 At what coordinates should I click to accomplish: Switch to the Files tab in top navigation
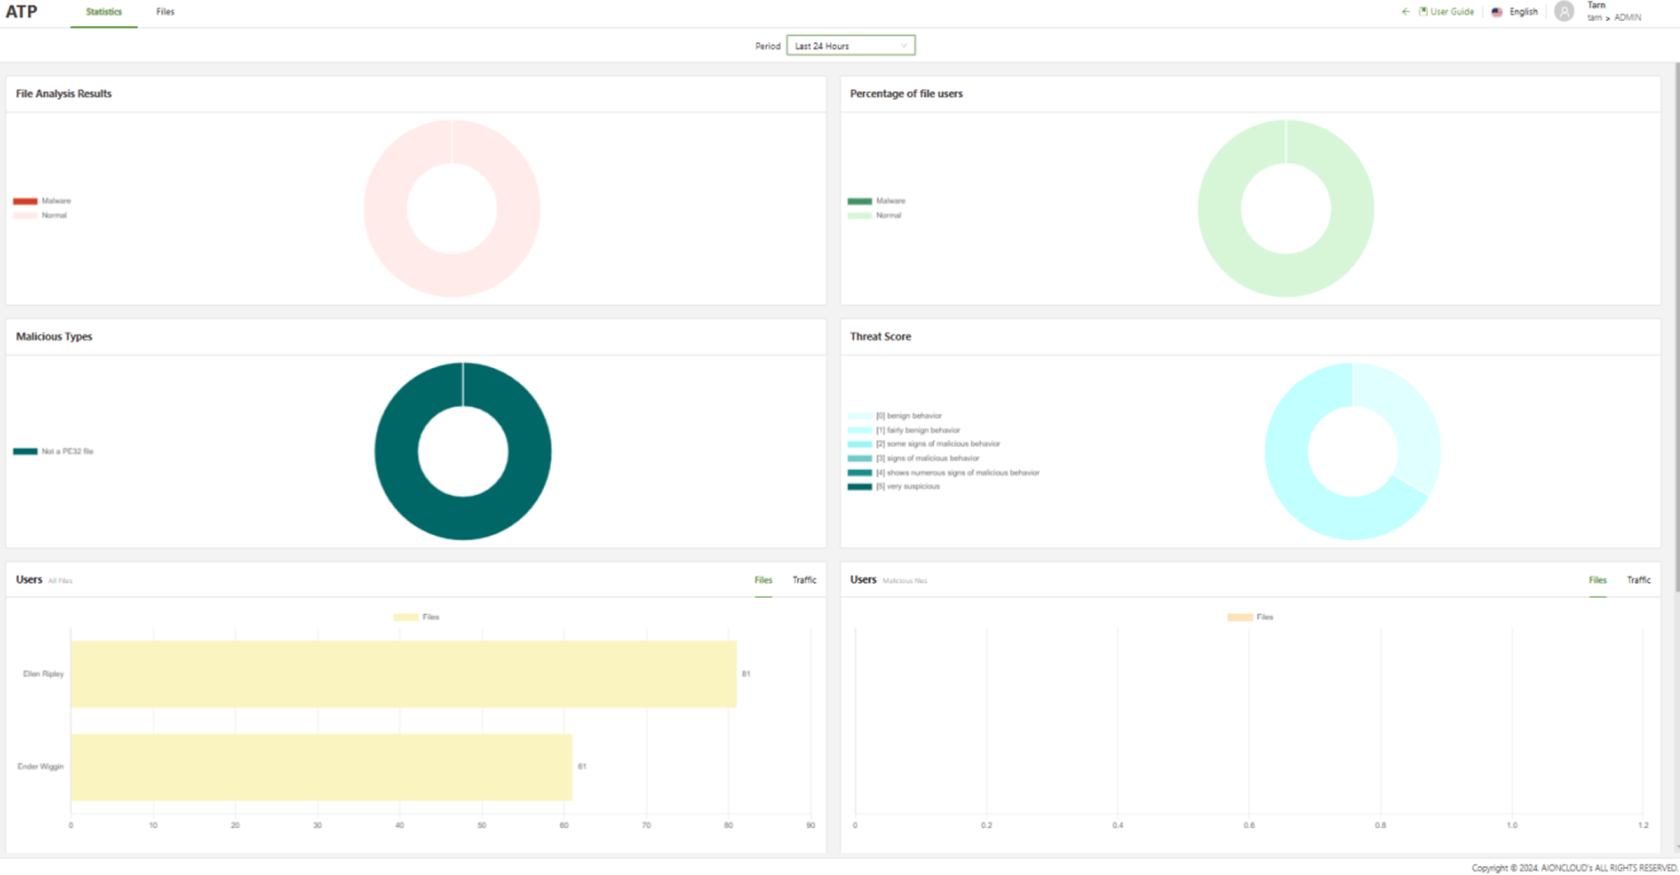pyautogui.click(x=165, y=12)
